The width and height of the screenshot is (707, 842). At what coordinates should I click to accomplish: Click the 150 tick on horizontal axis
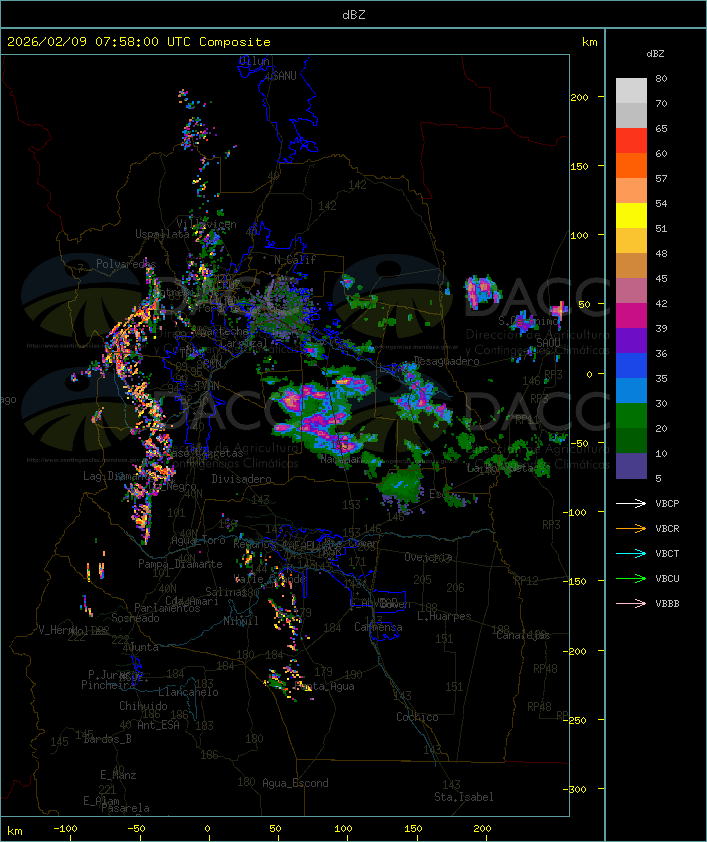coord(413,829)
